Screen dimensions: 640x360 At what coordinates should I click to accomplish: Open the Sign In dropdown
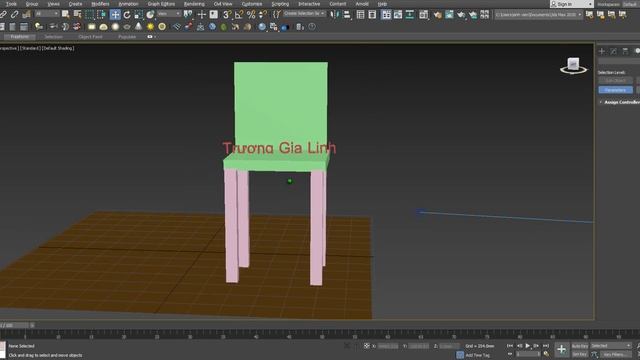click(571, 4)
